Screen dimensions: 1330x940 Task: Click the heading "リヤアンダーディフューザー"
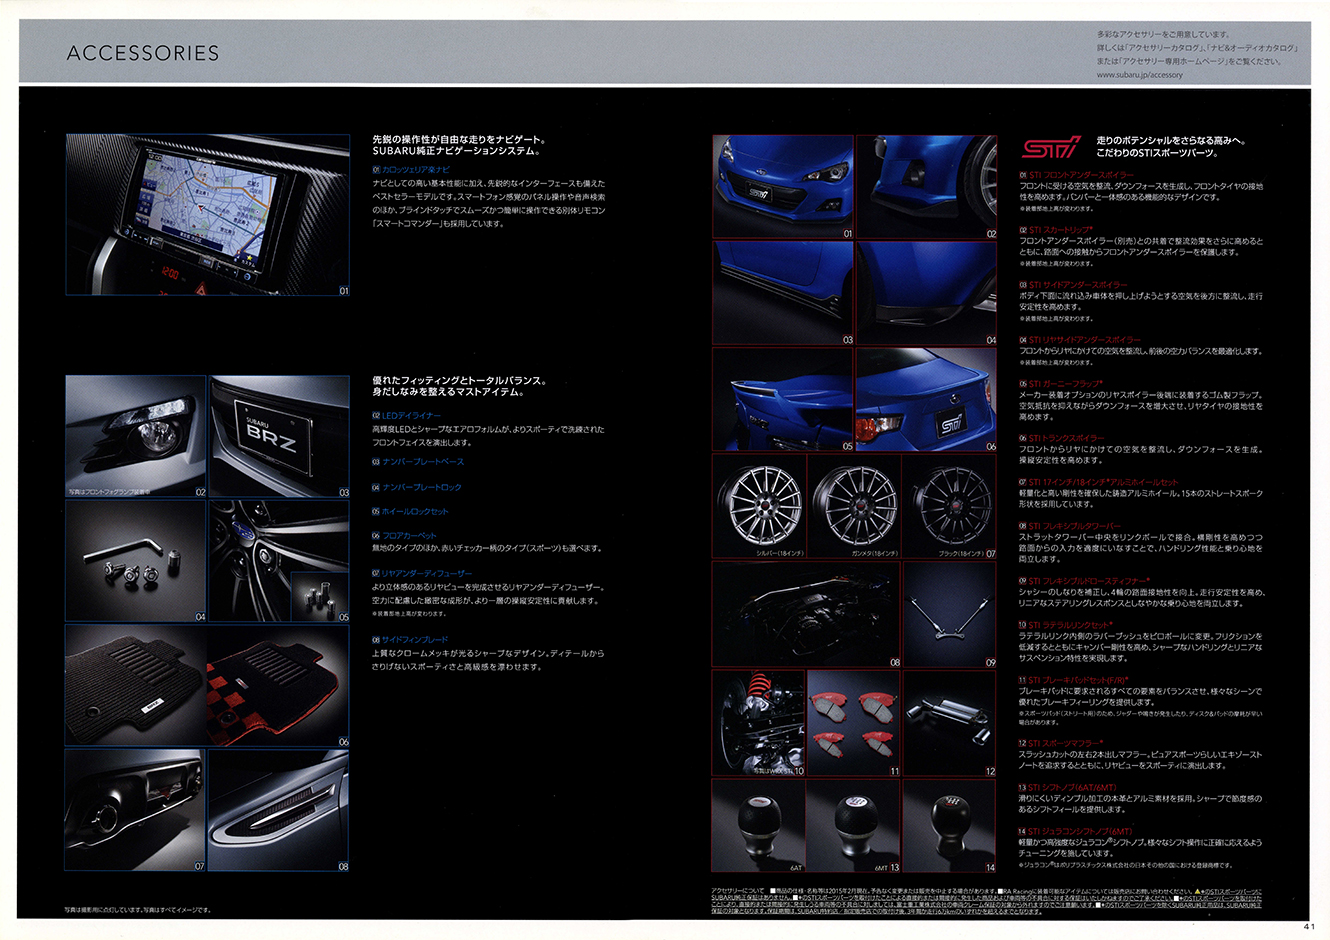coord(427,574)
